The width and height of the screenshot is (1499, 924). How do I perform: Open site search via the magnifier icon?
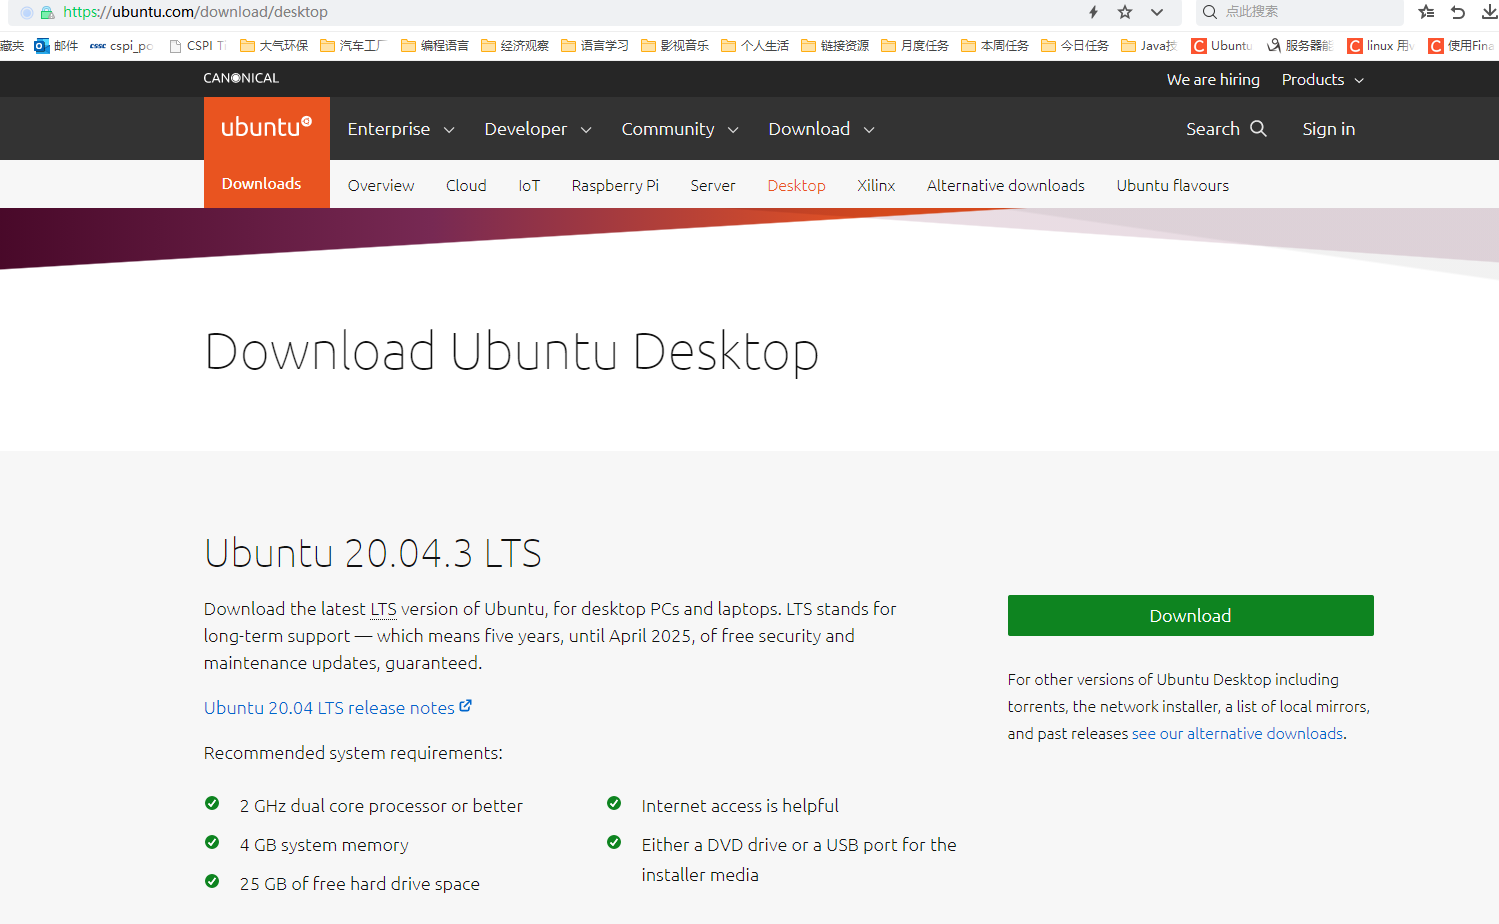(x=1258, y=128)
